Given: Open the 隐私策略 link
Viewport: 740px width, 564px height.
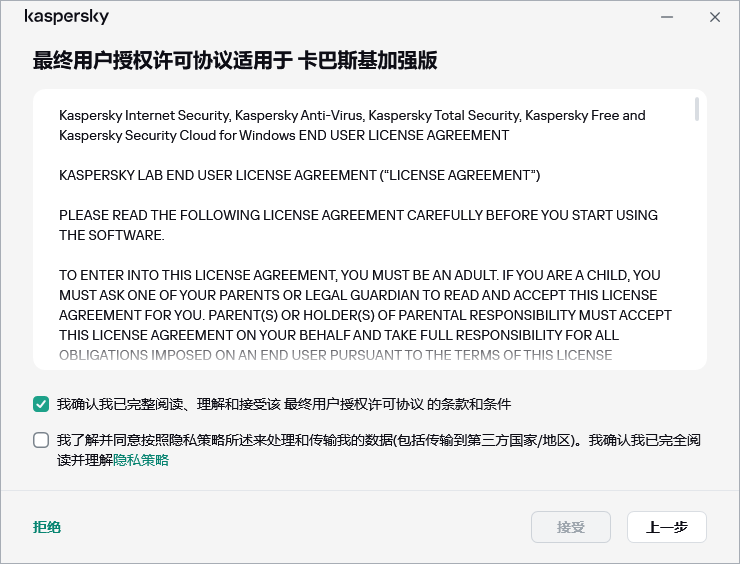Looking at the screenshot, I should (x=141, y=460).
